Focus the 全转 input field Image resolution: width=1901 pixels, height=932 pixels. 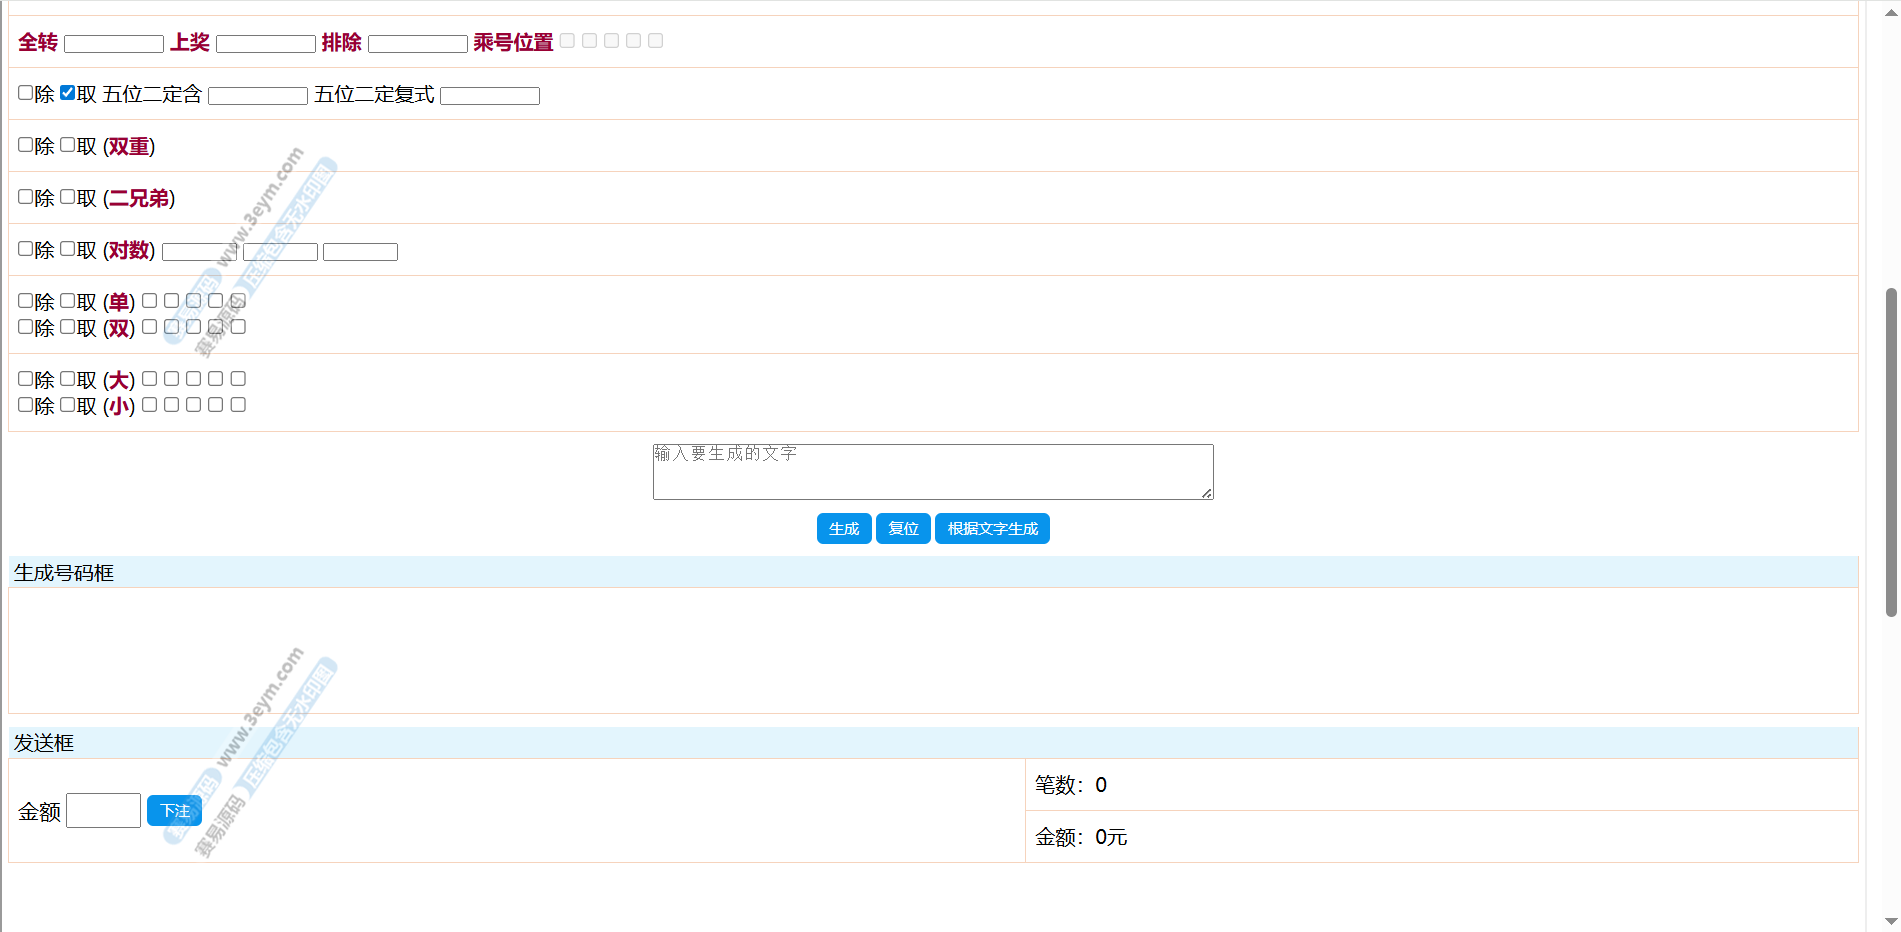point(114,44)
